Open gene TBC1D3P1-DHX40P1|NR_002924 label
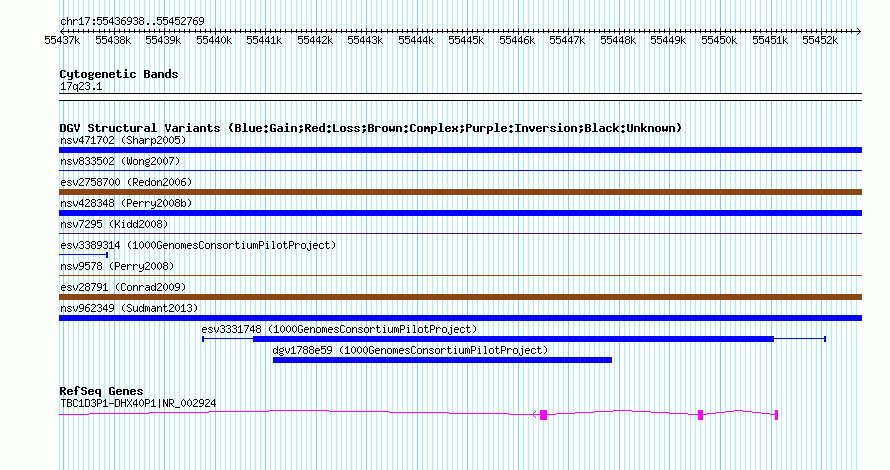This screenshot has width=890, height=470. click(x=138, y=404)
